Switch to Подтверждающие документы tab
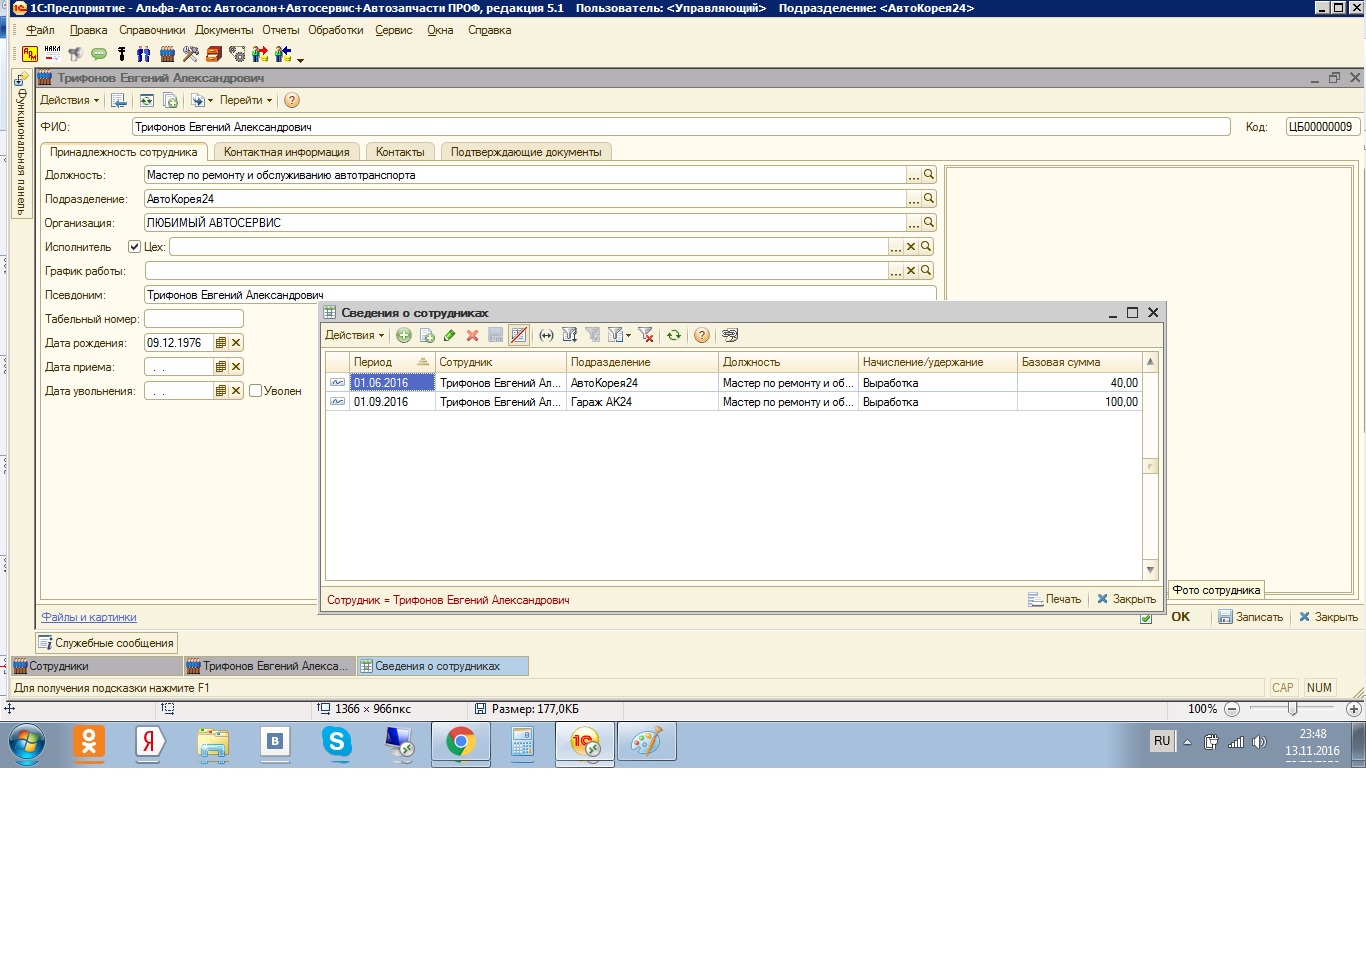This screenshot has width=1366, height=966. [x=526, y=152]
